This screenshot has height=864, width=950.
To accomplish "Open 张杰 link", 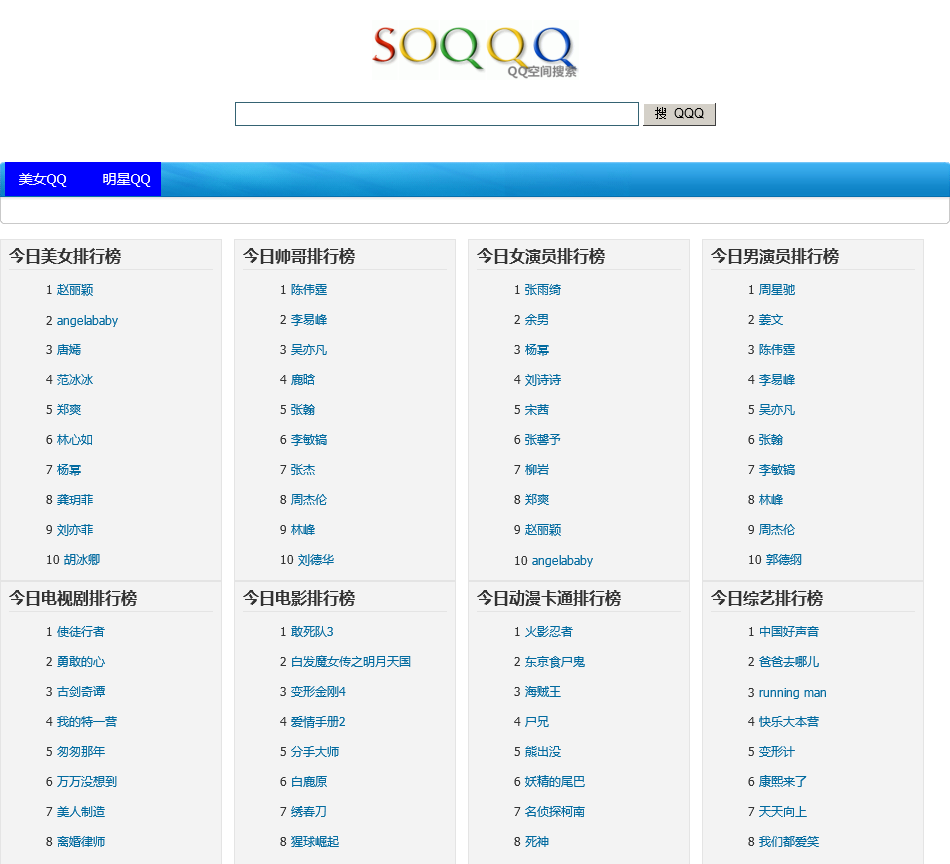I will 302,470.
